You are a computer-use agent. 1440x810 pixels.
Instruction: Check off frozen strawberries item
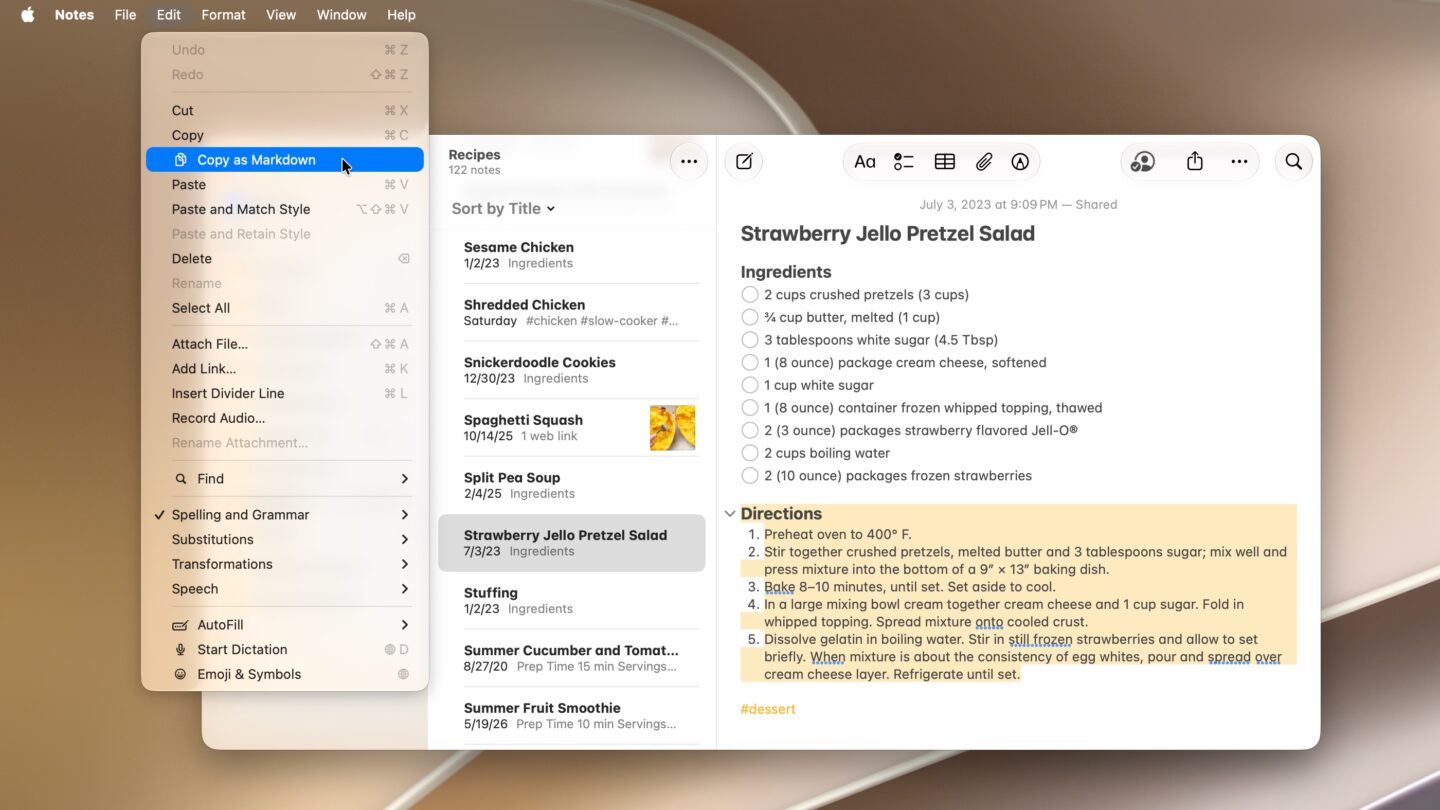point(750,476)
